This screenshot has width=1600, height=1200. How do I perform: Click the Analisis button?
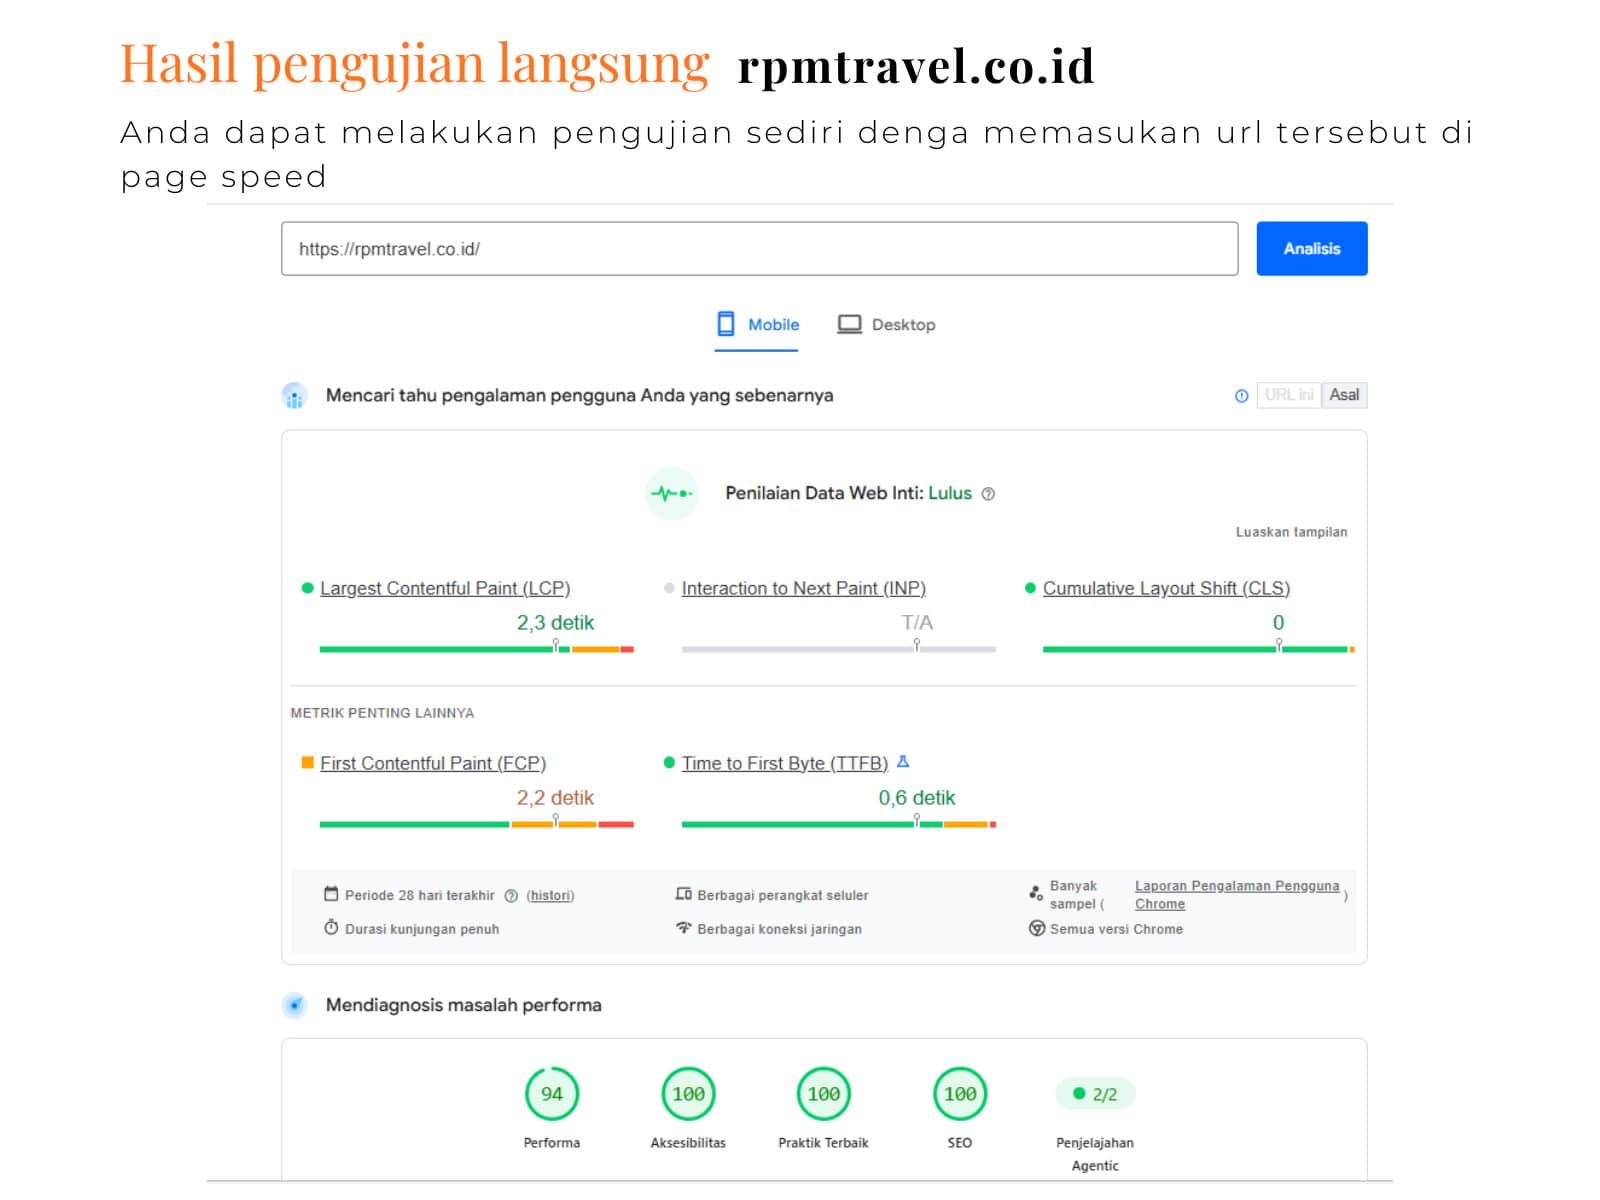coord(1311,248)
